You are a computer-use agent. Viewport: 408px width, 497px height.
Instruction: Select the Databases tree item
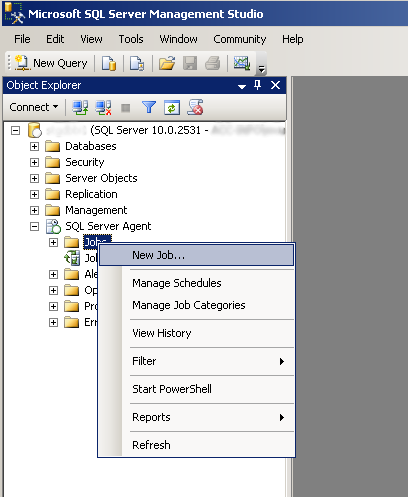coord(91,146)
